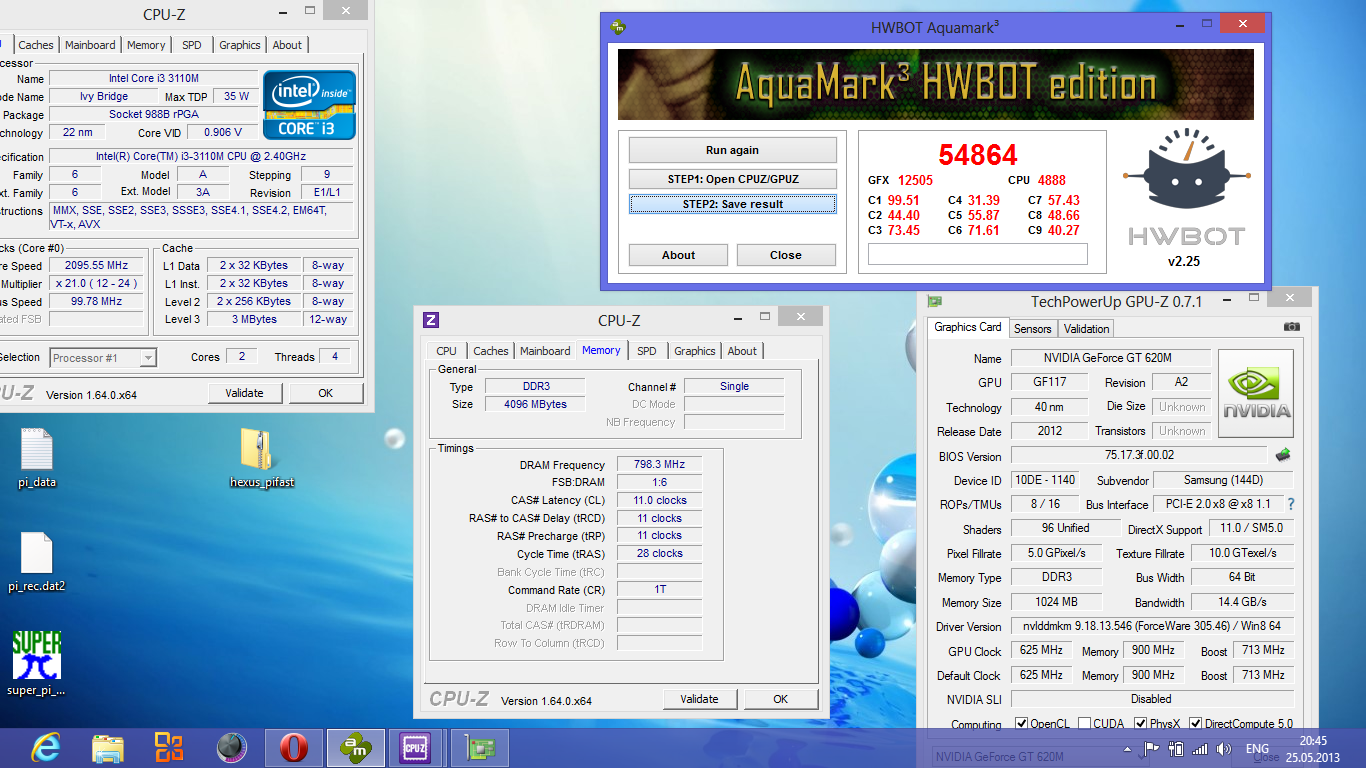Open the network signal tray icon

tap(1199, 748)
